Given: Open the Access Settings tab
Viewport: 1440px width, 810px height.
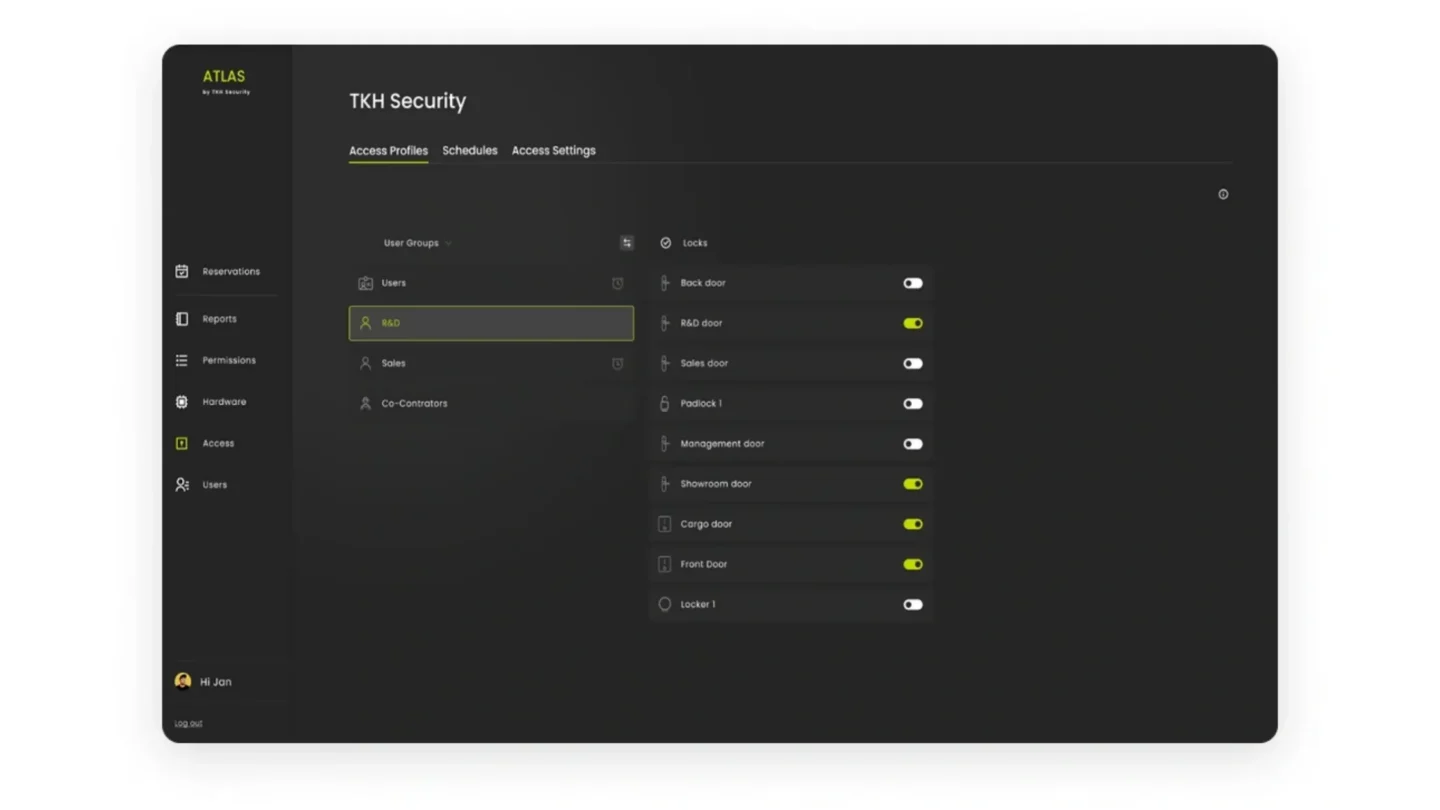Looking at the screenshot, I should tap(554, 150).
